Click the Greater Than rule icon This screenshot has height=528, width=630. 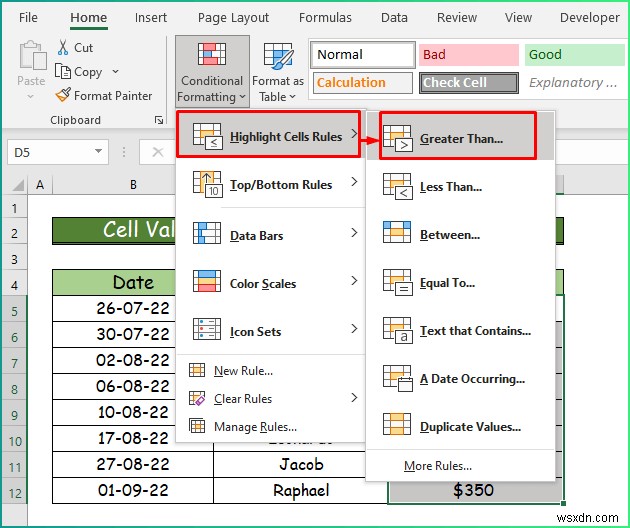click(x=397, y=138)
